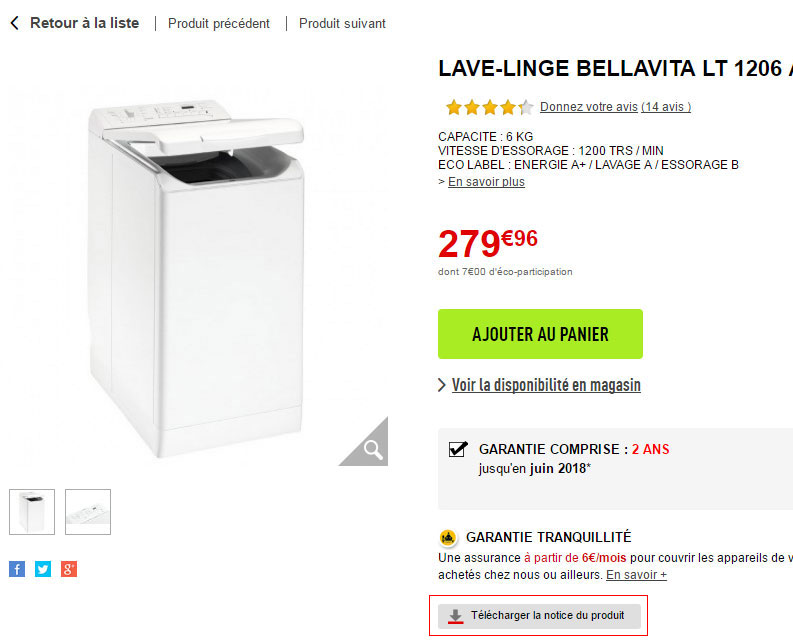
Task: Click the star rating icons
Action: (489, 107)
